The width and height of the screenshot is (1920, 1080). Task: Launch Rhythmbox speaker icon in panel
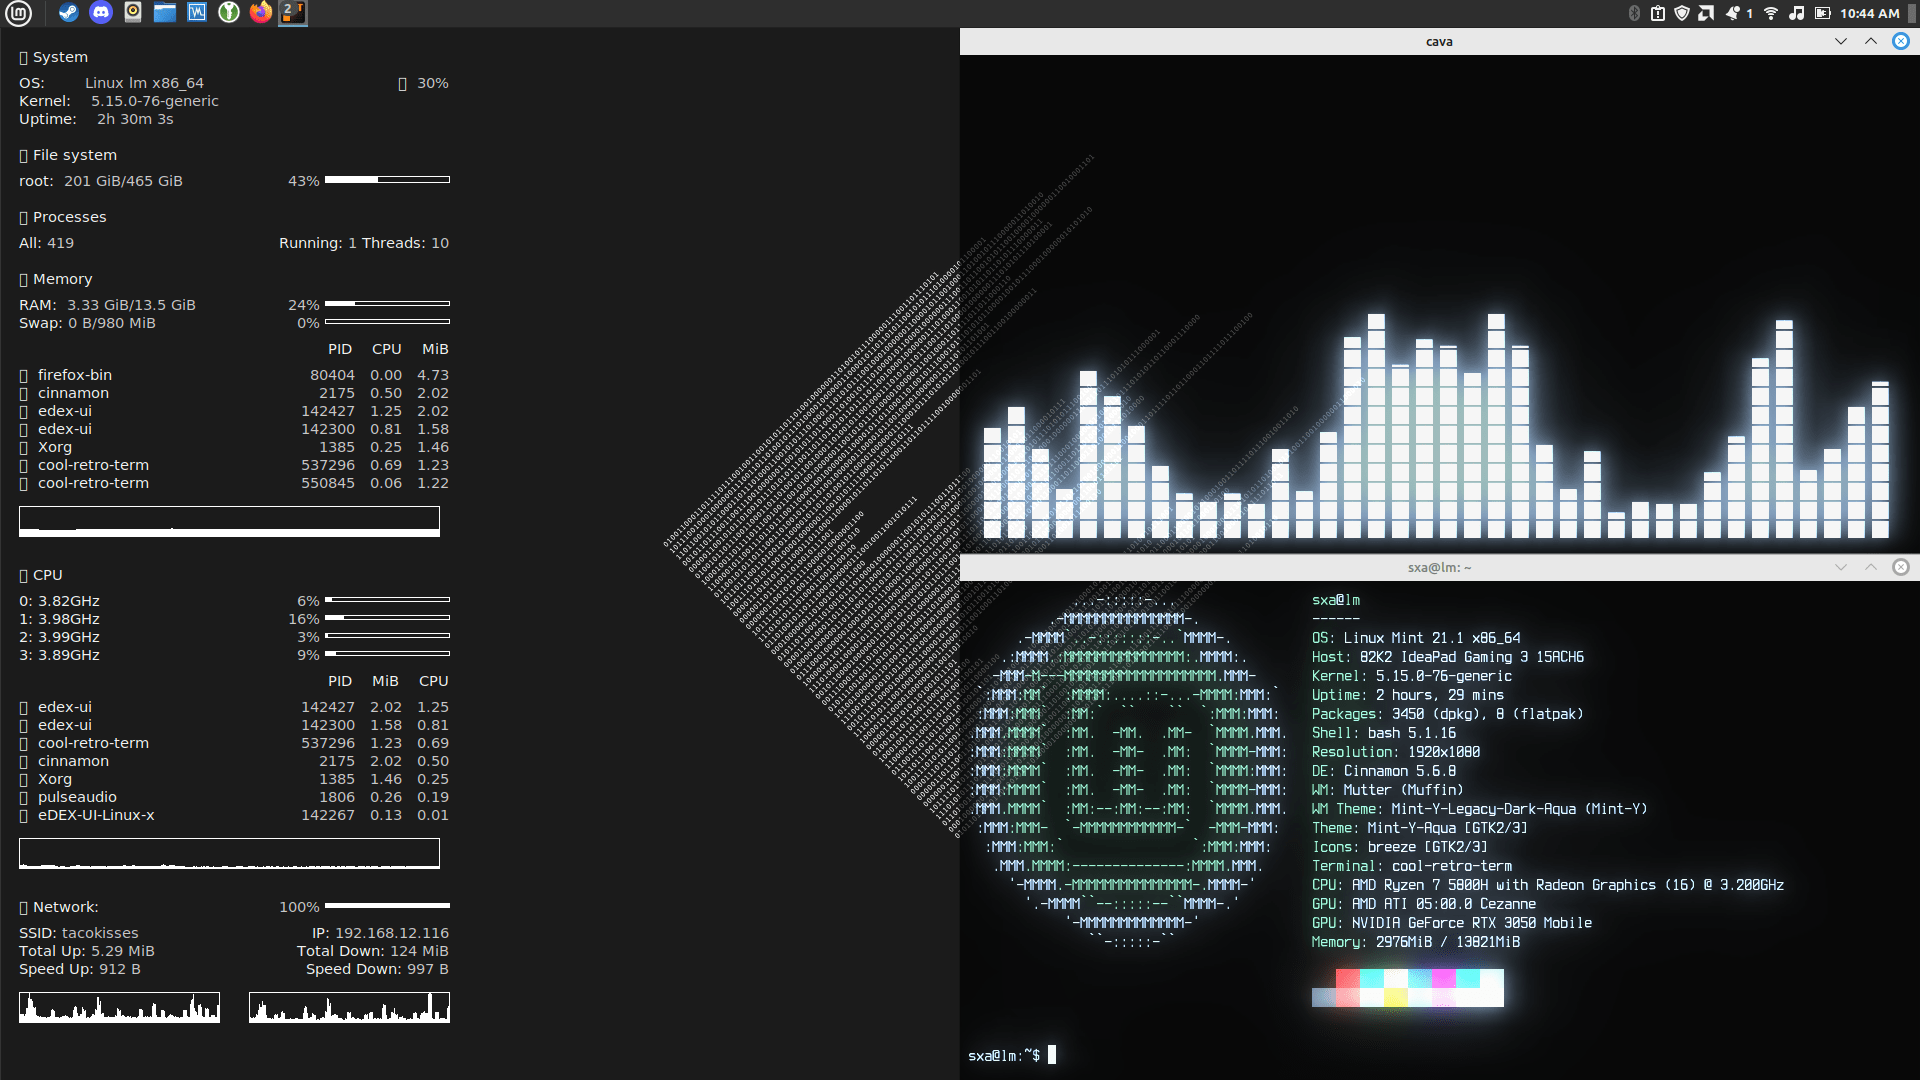pos(133,13)
